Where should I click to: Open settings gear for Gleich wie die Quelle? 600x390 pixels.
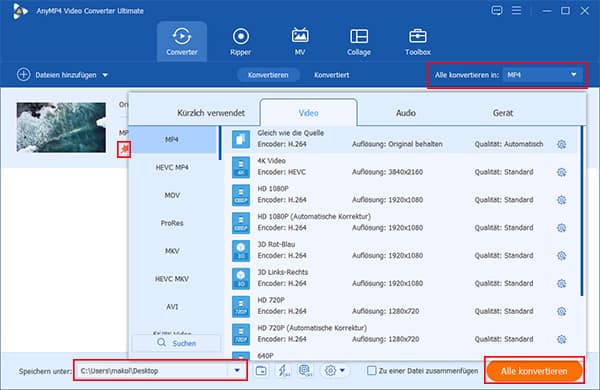click(x=561, y=144)
